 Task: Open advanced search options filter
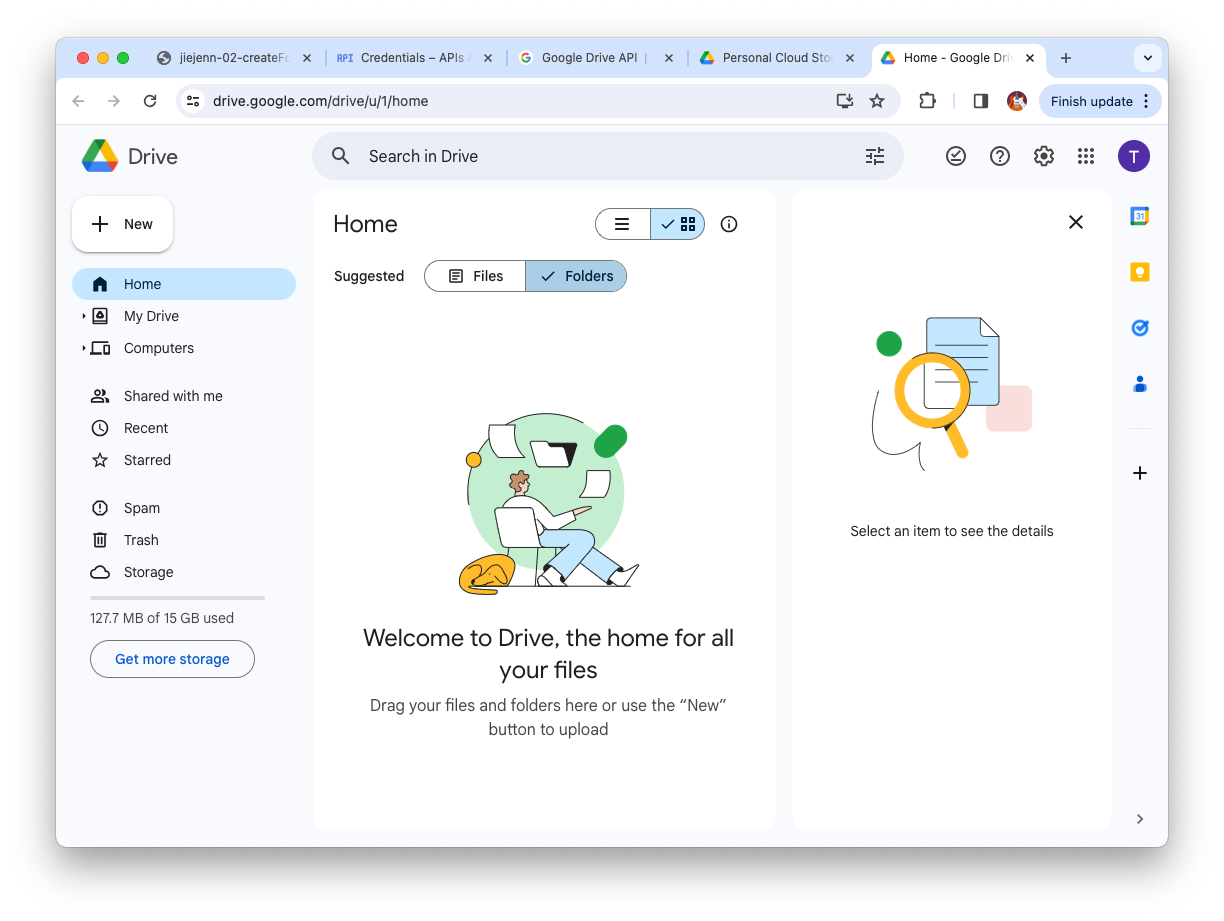(x=875, y=156)
